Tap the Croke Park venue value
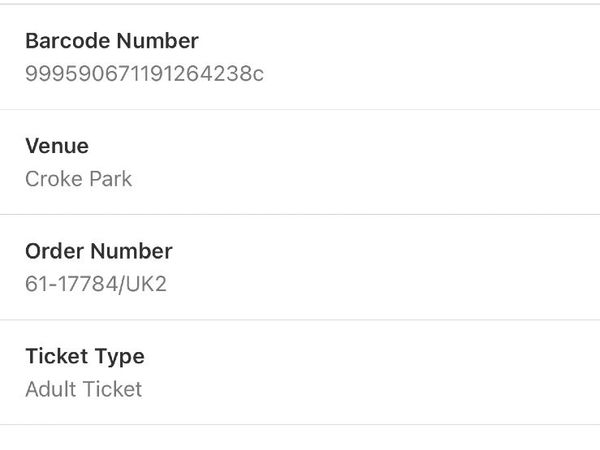 click(78, 179)
